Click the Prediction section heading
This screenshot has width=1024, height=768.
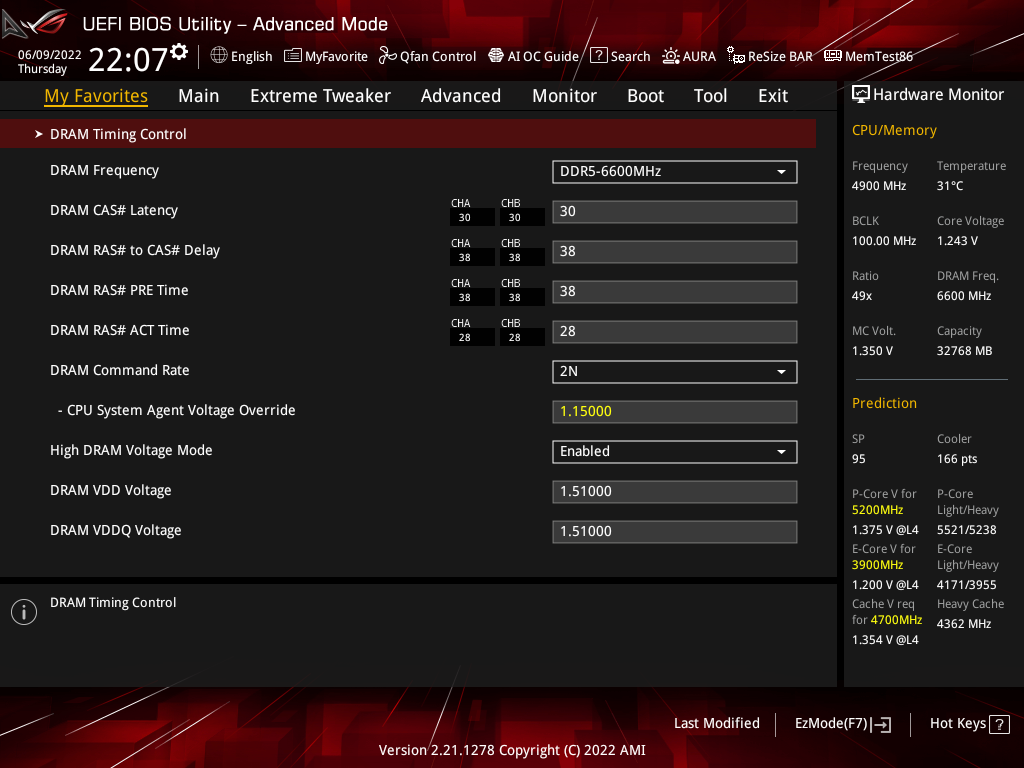point(884,404)
